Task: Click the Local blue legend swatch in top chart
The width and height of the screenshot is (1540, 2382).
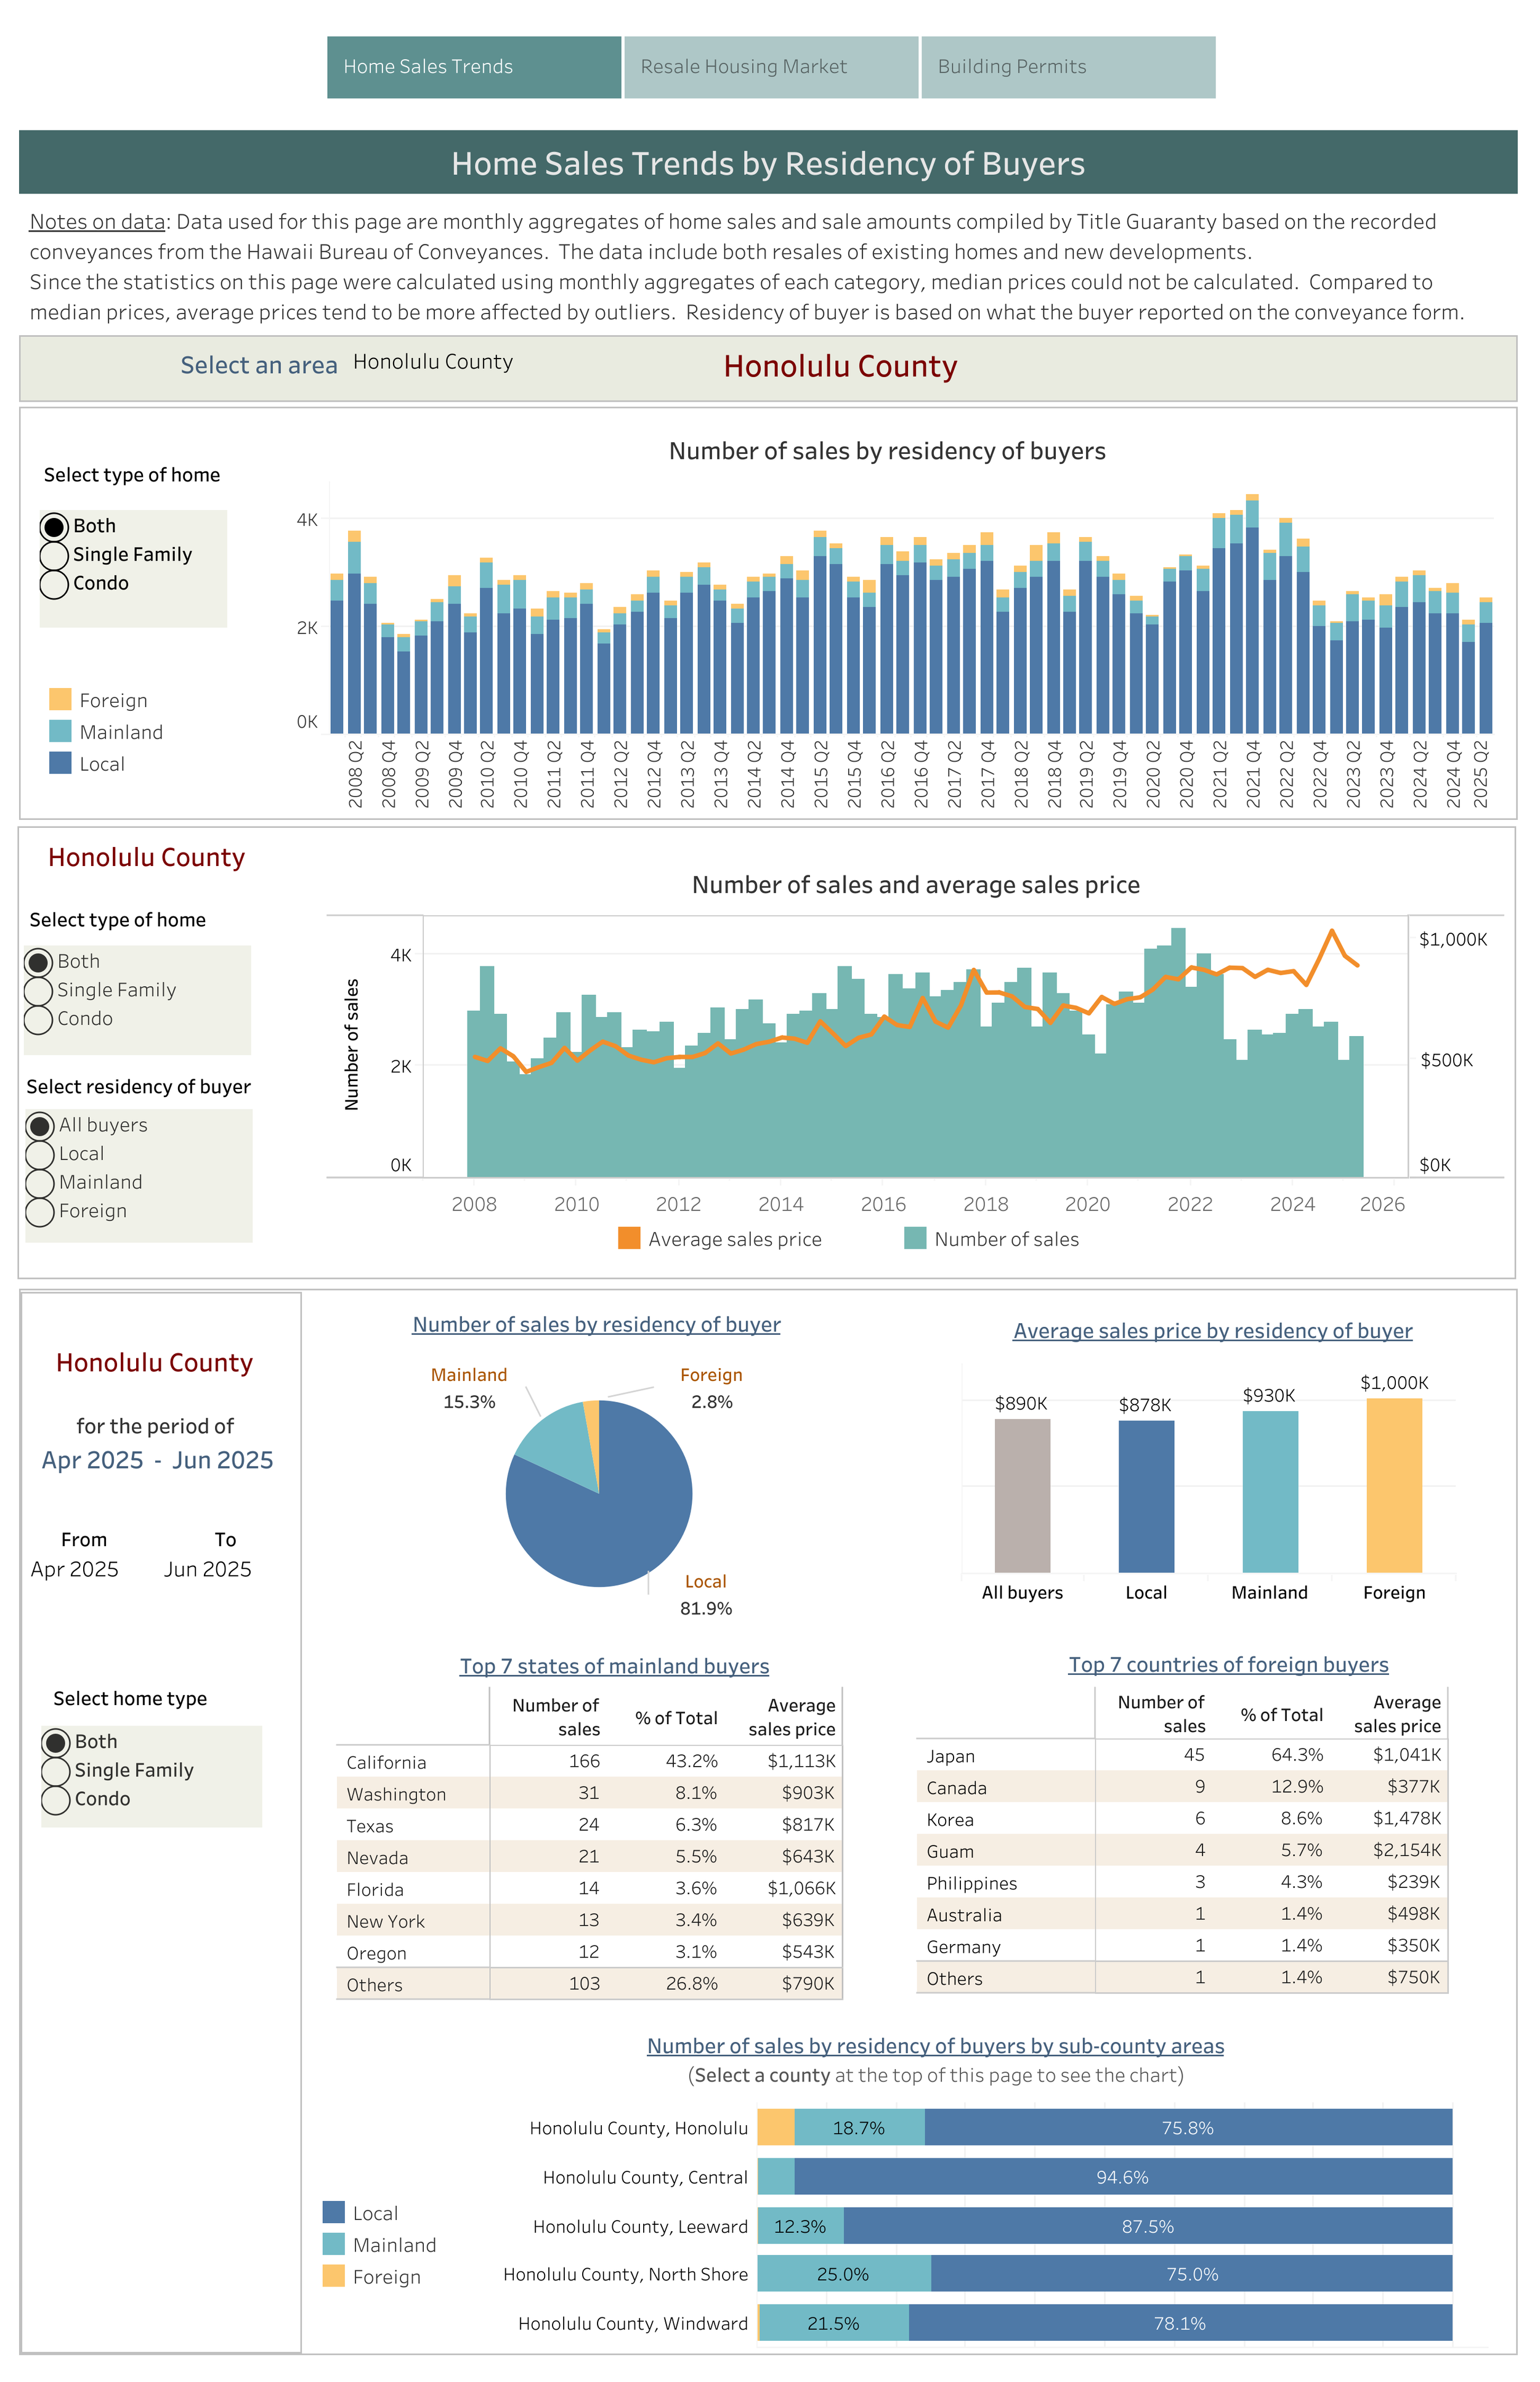Action: tap(60, 764)
